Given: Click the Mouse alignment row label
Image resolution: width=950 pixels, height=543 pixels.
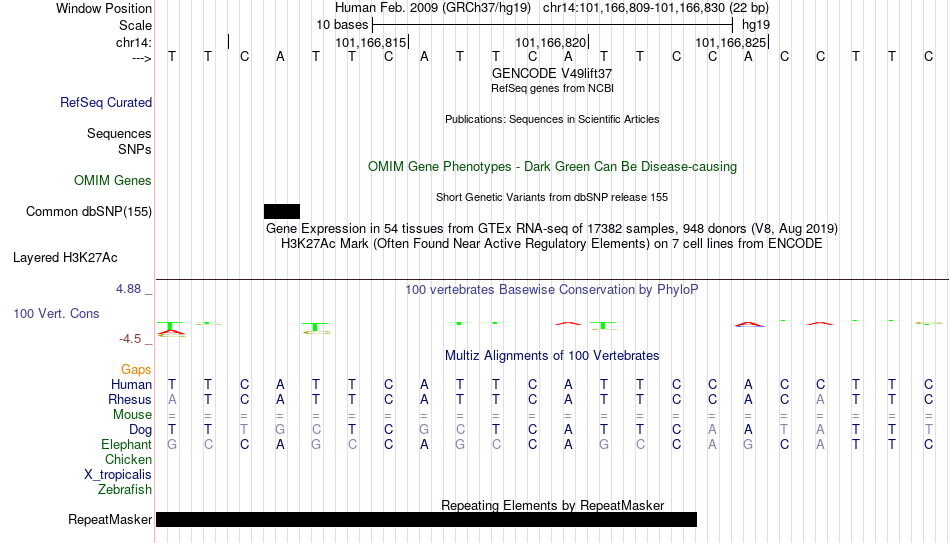Looking at the screenshot, I should tap(132, 415).
